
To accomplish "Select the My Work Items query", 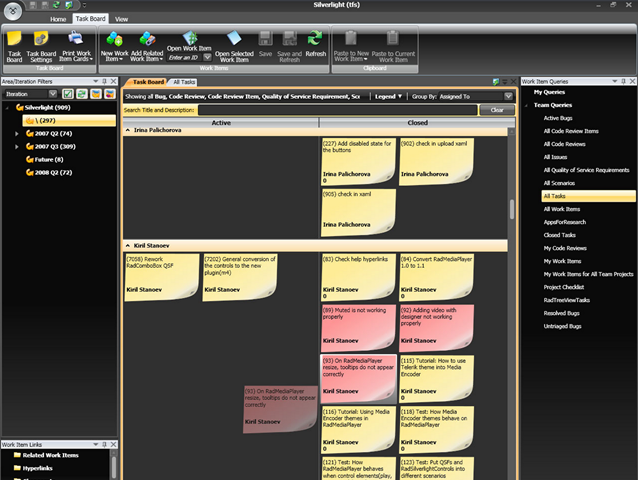I will (x=562, y=261).
